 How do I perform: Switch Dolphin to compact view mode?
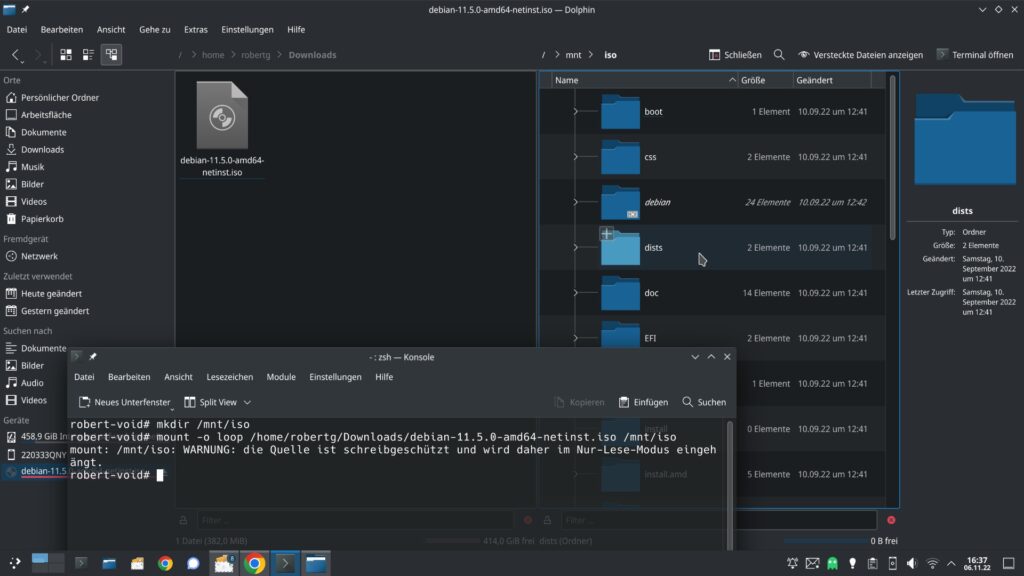click(88, 55)
